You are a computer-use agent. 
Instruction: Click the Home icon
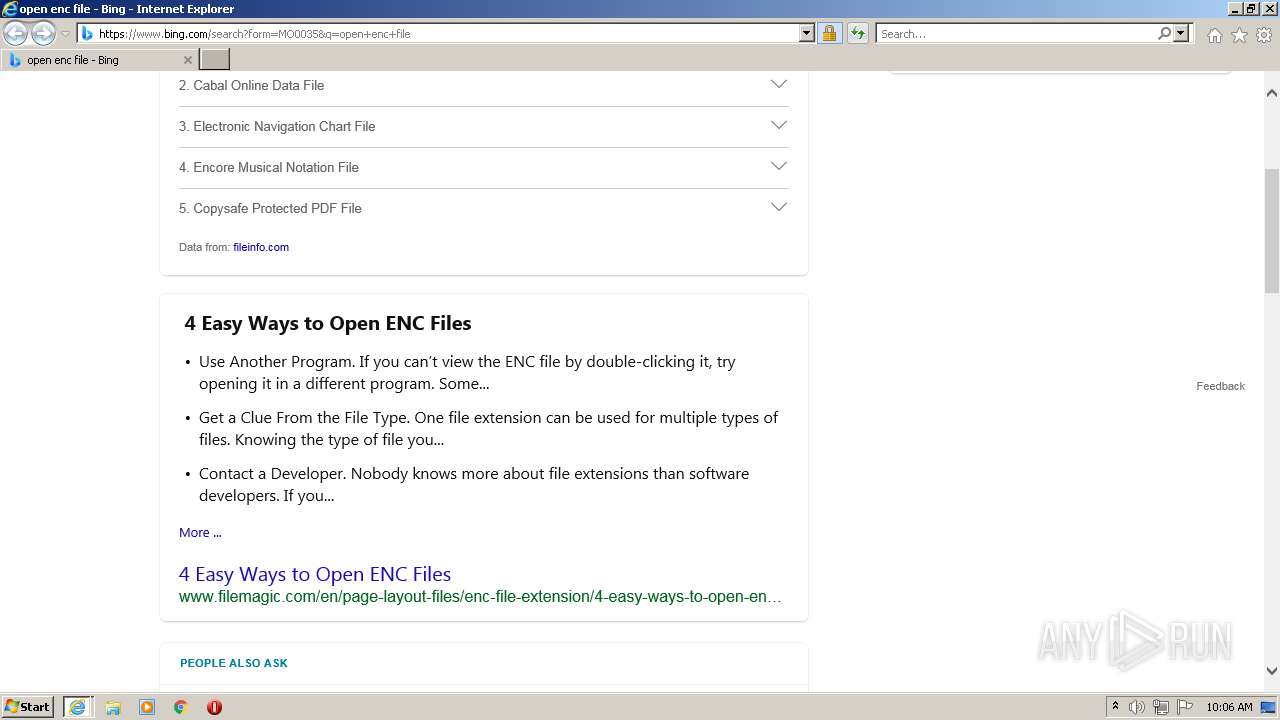click(1214, 35)
